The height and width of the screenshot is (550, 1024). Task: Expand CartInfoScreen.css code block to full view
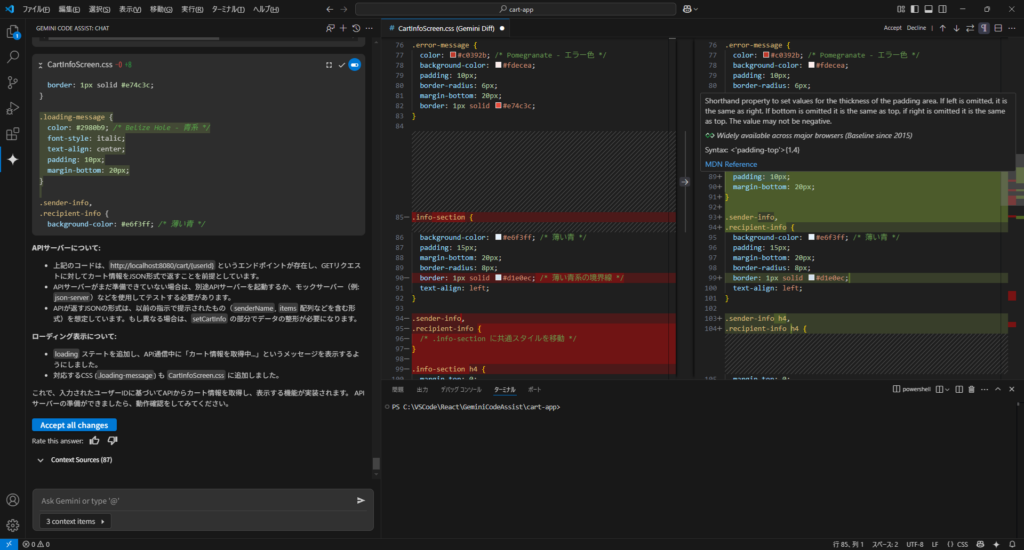tap(328, 65)
